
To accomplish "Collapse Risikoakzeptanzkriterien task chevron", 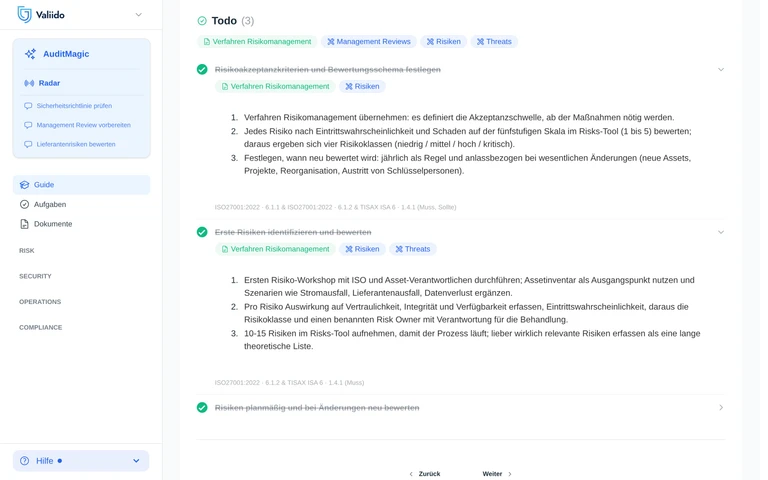I will [x=721, y=70].
